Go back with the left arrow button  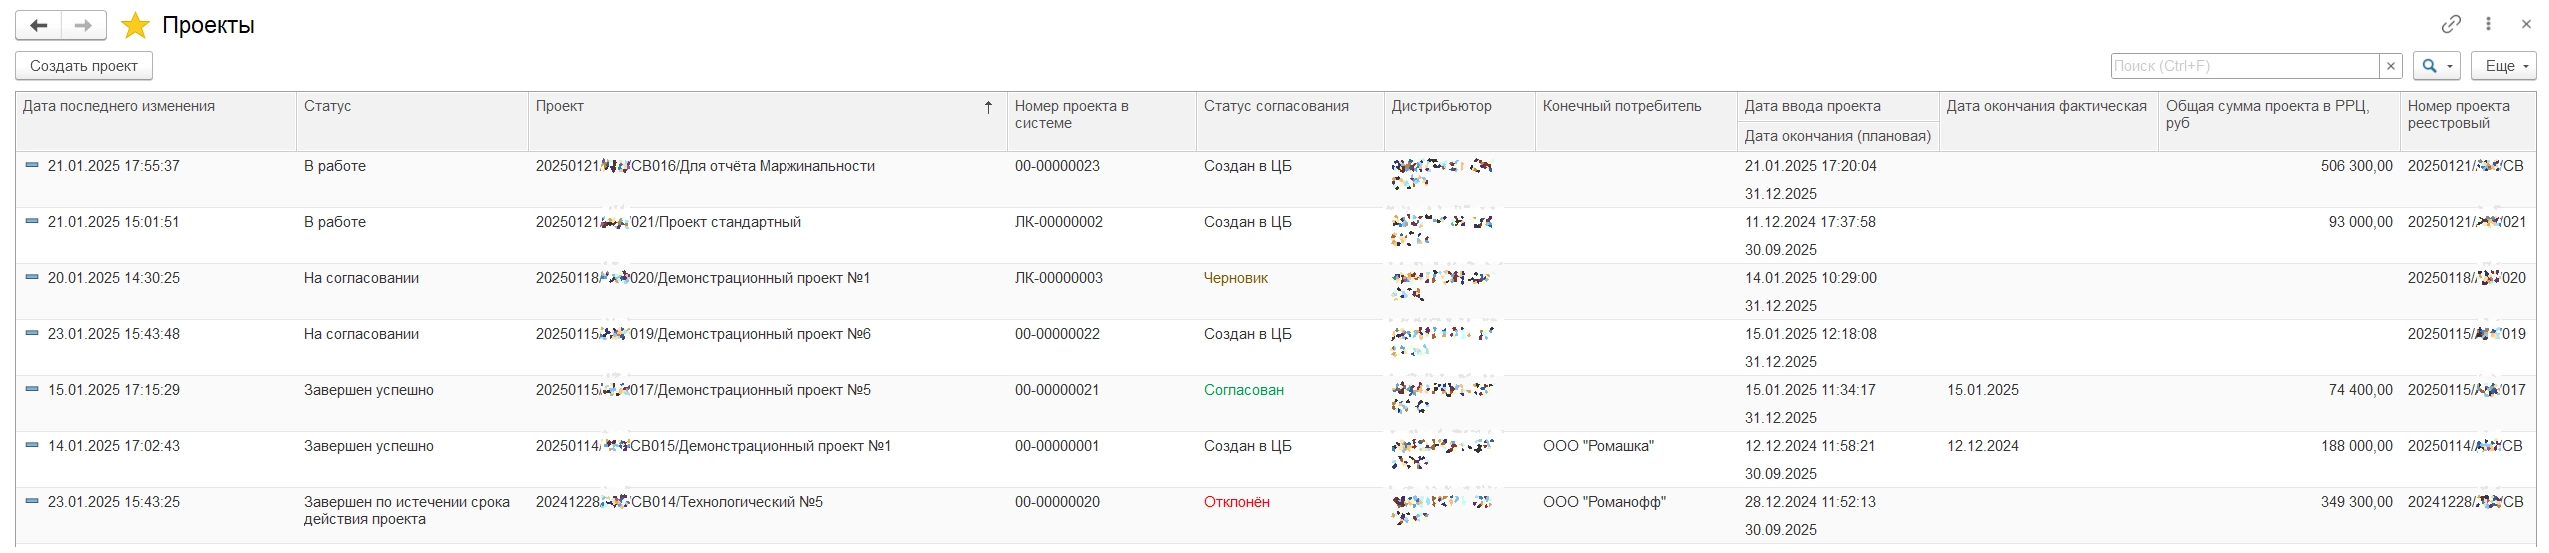pos(38,26)
